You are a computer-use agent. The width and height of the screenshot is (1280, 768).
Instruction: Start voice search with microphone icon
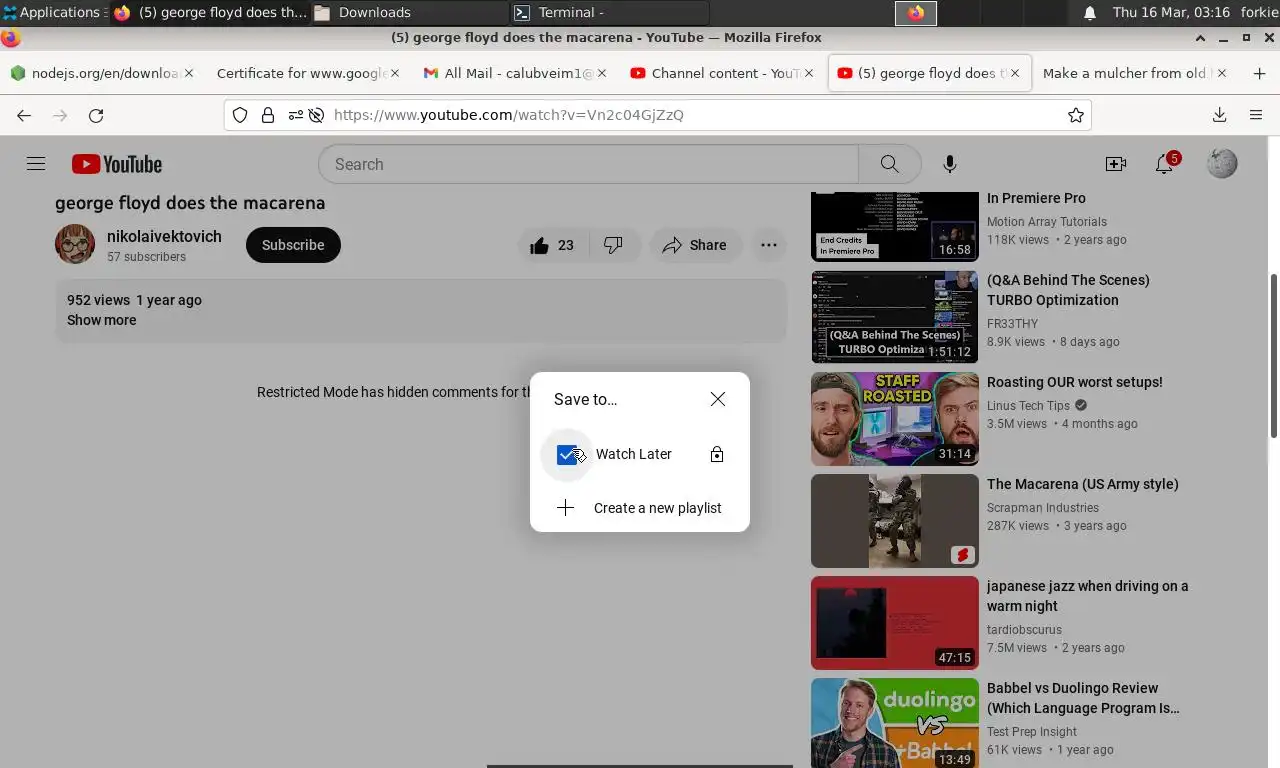(949, 164)
